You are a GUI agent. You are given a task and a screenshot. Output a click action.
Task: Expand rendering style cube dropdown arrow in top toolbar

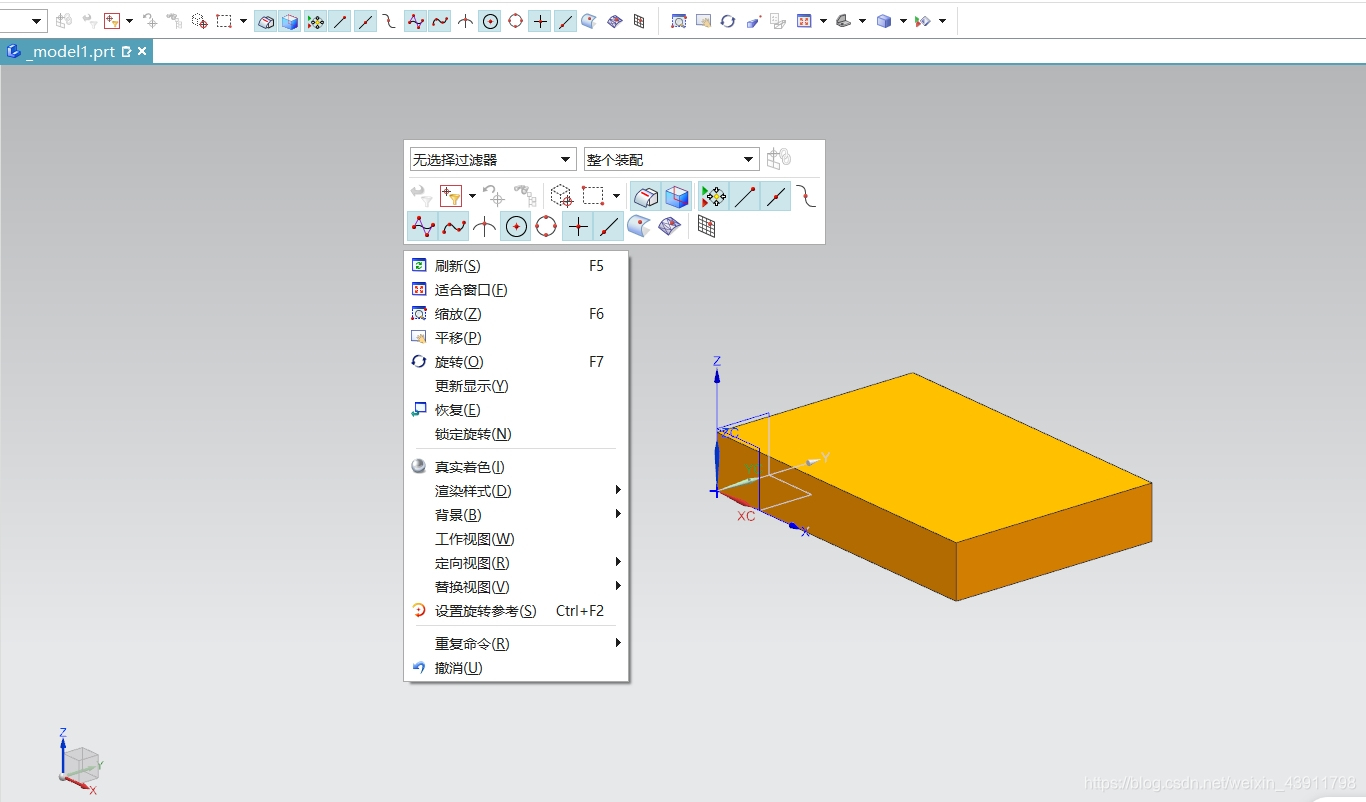(x=903, y=20)
